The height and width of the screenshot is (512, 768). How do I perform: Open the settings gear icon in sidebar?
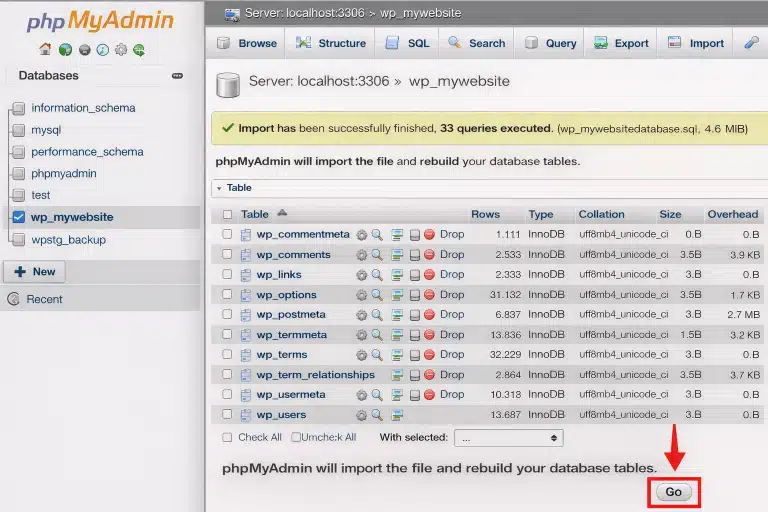pos(121,49)
